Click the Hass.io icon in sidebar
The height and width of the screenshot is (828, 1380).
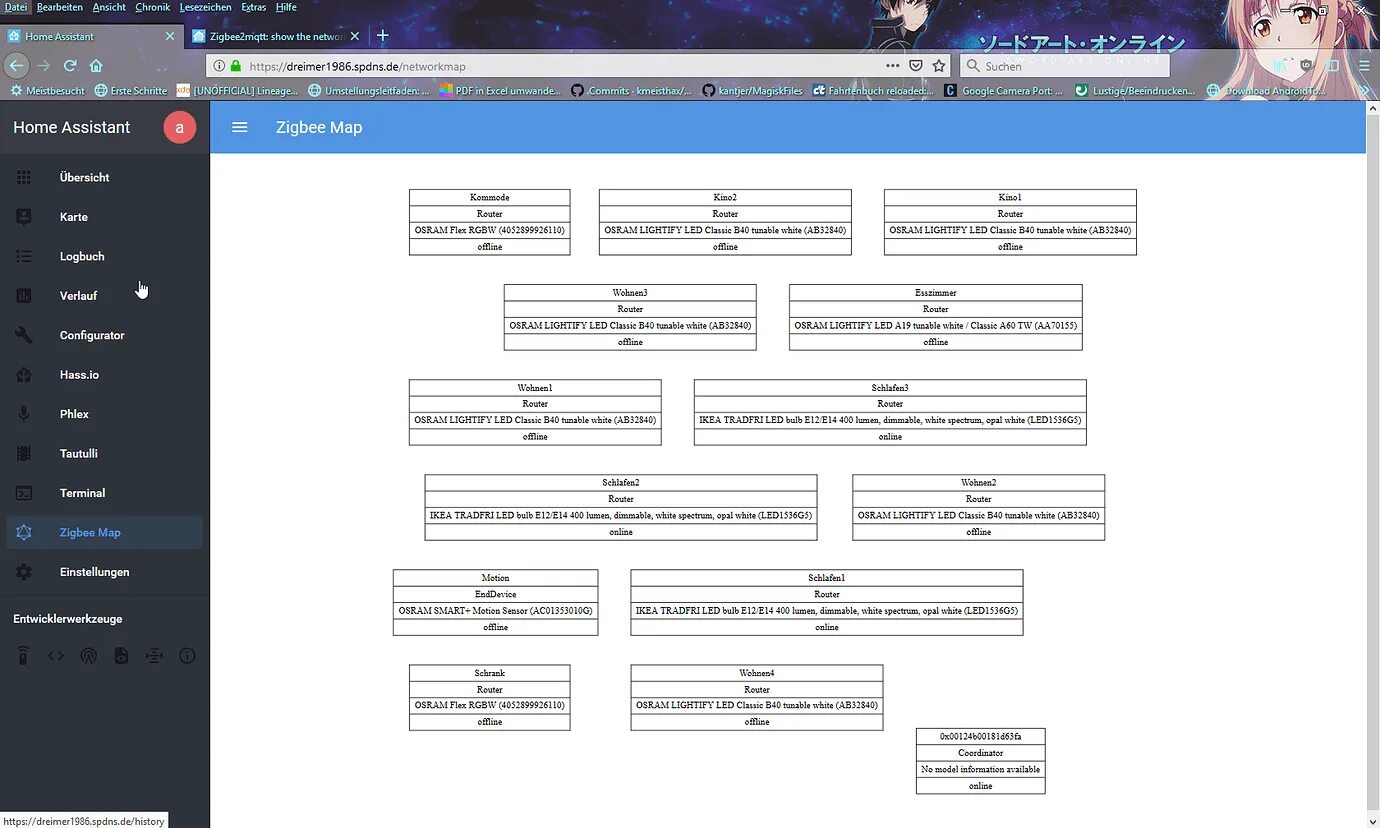[x=24, y=375]
